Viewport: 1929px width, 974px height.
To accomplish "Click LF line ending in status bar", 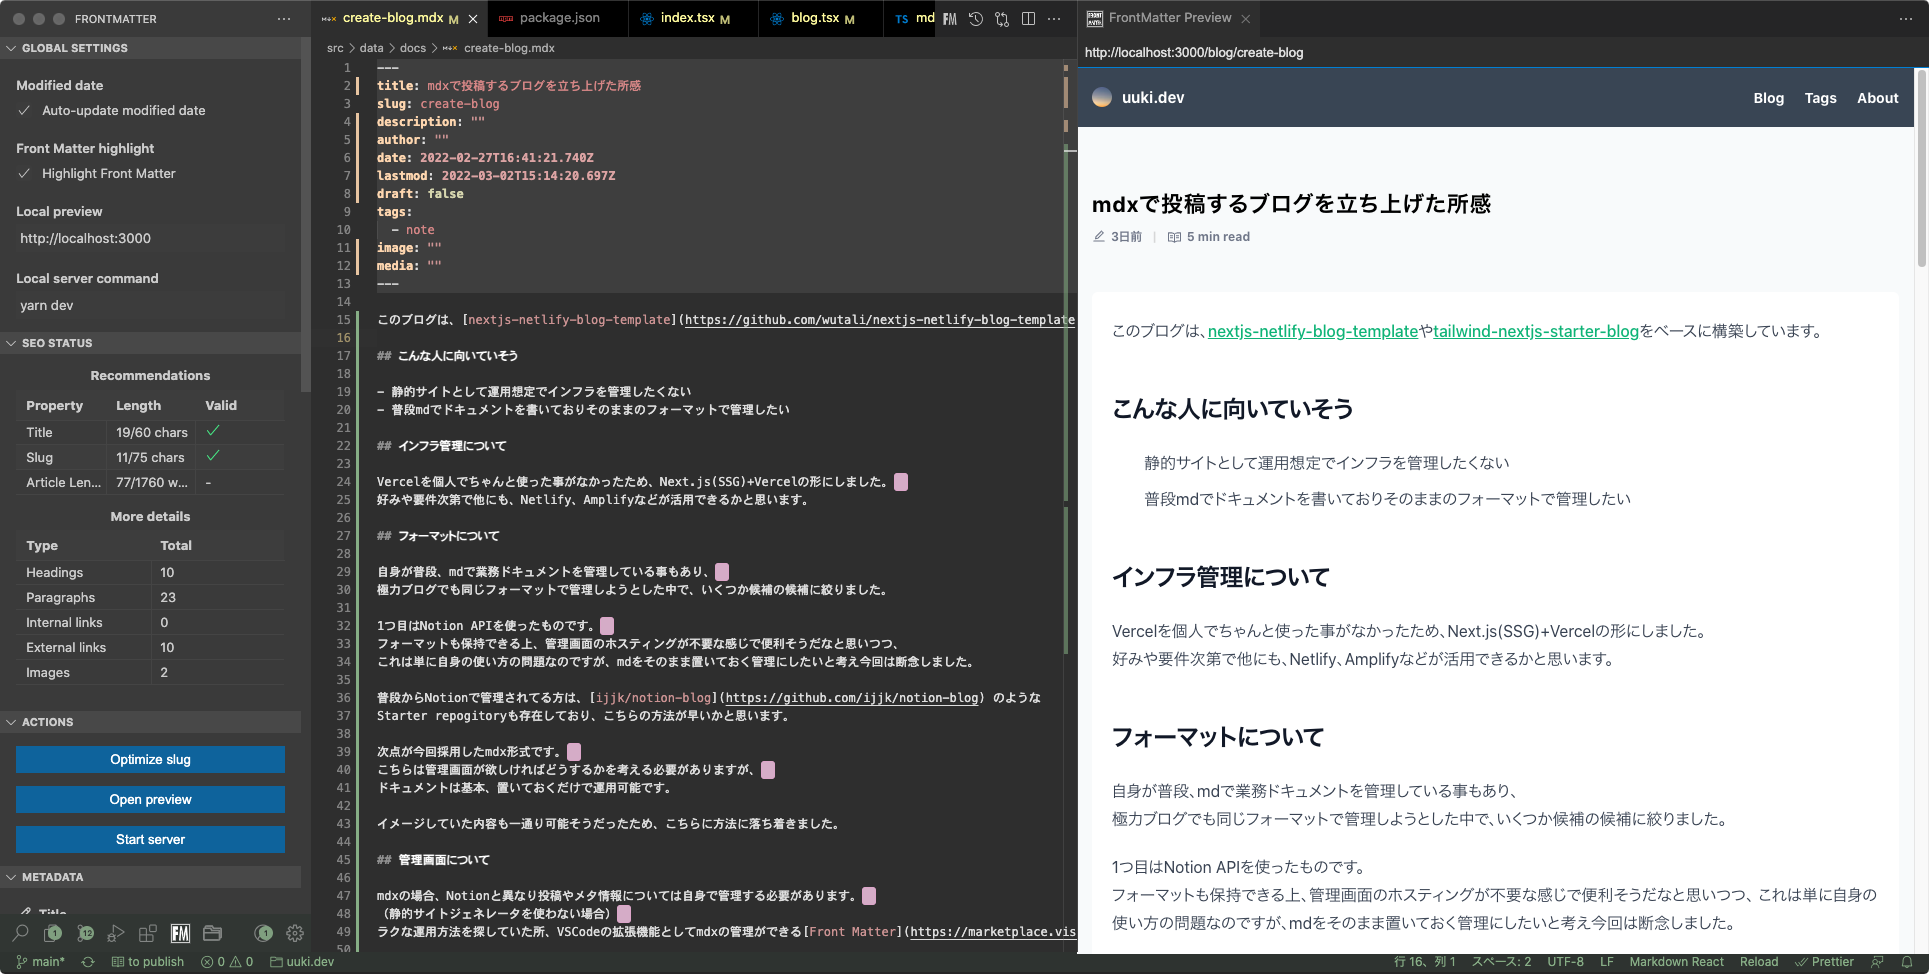I will [x=1606, y=962].
